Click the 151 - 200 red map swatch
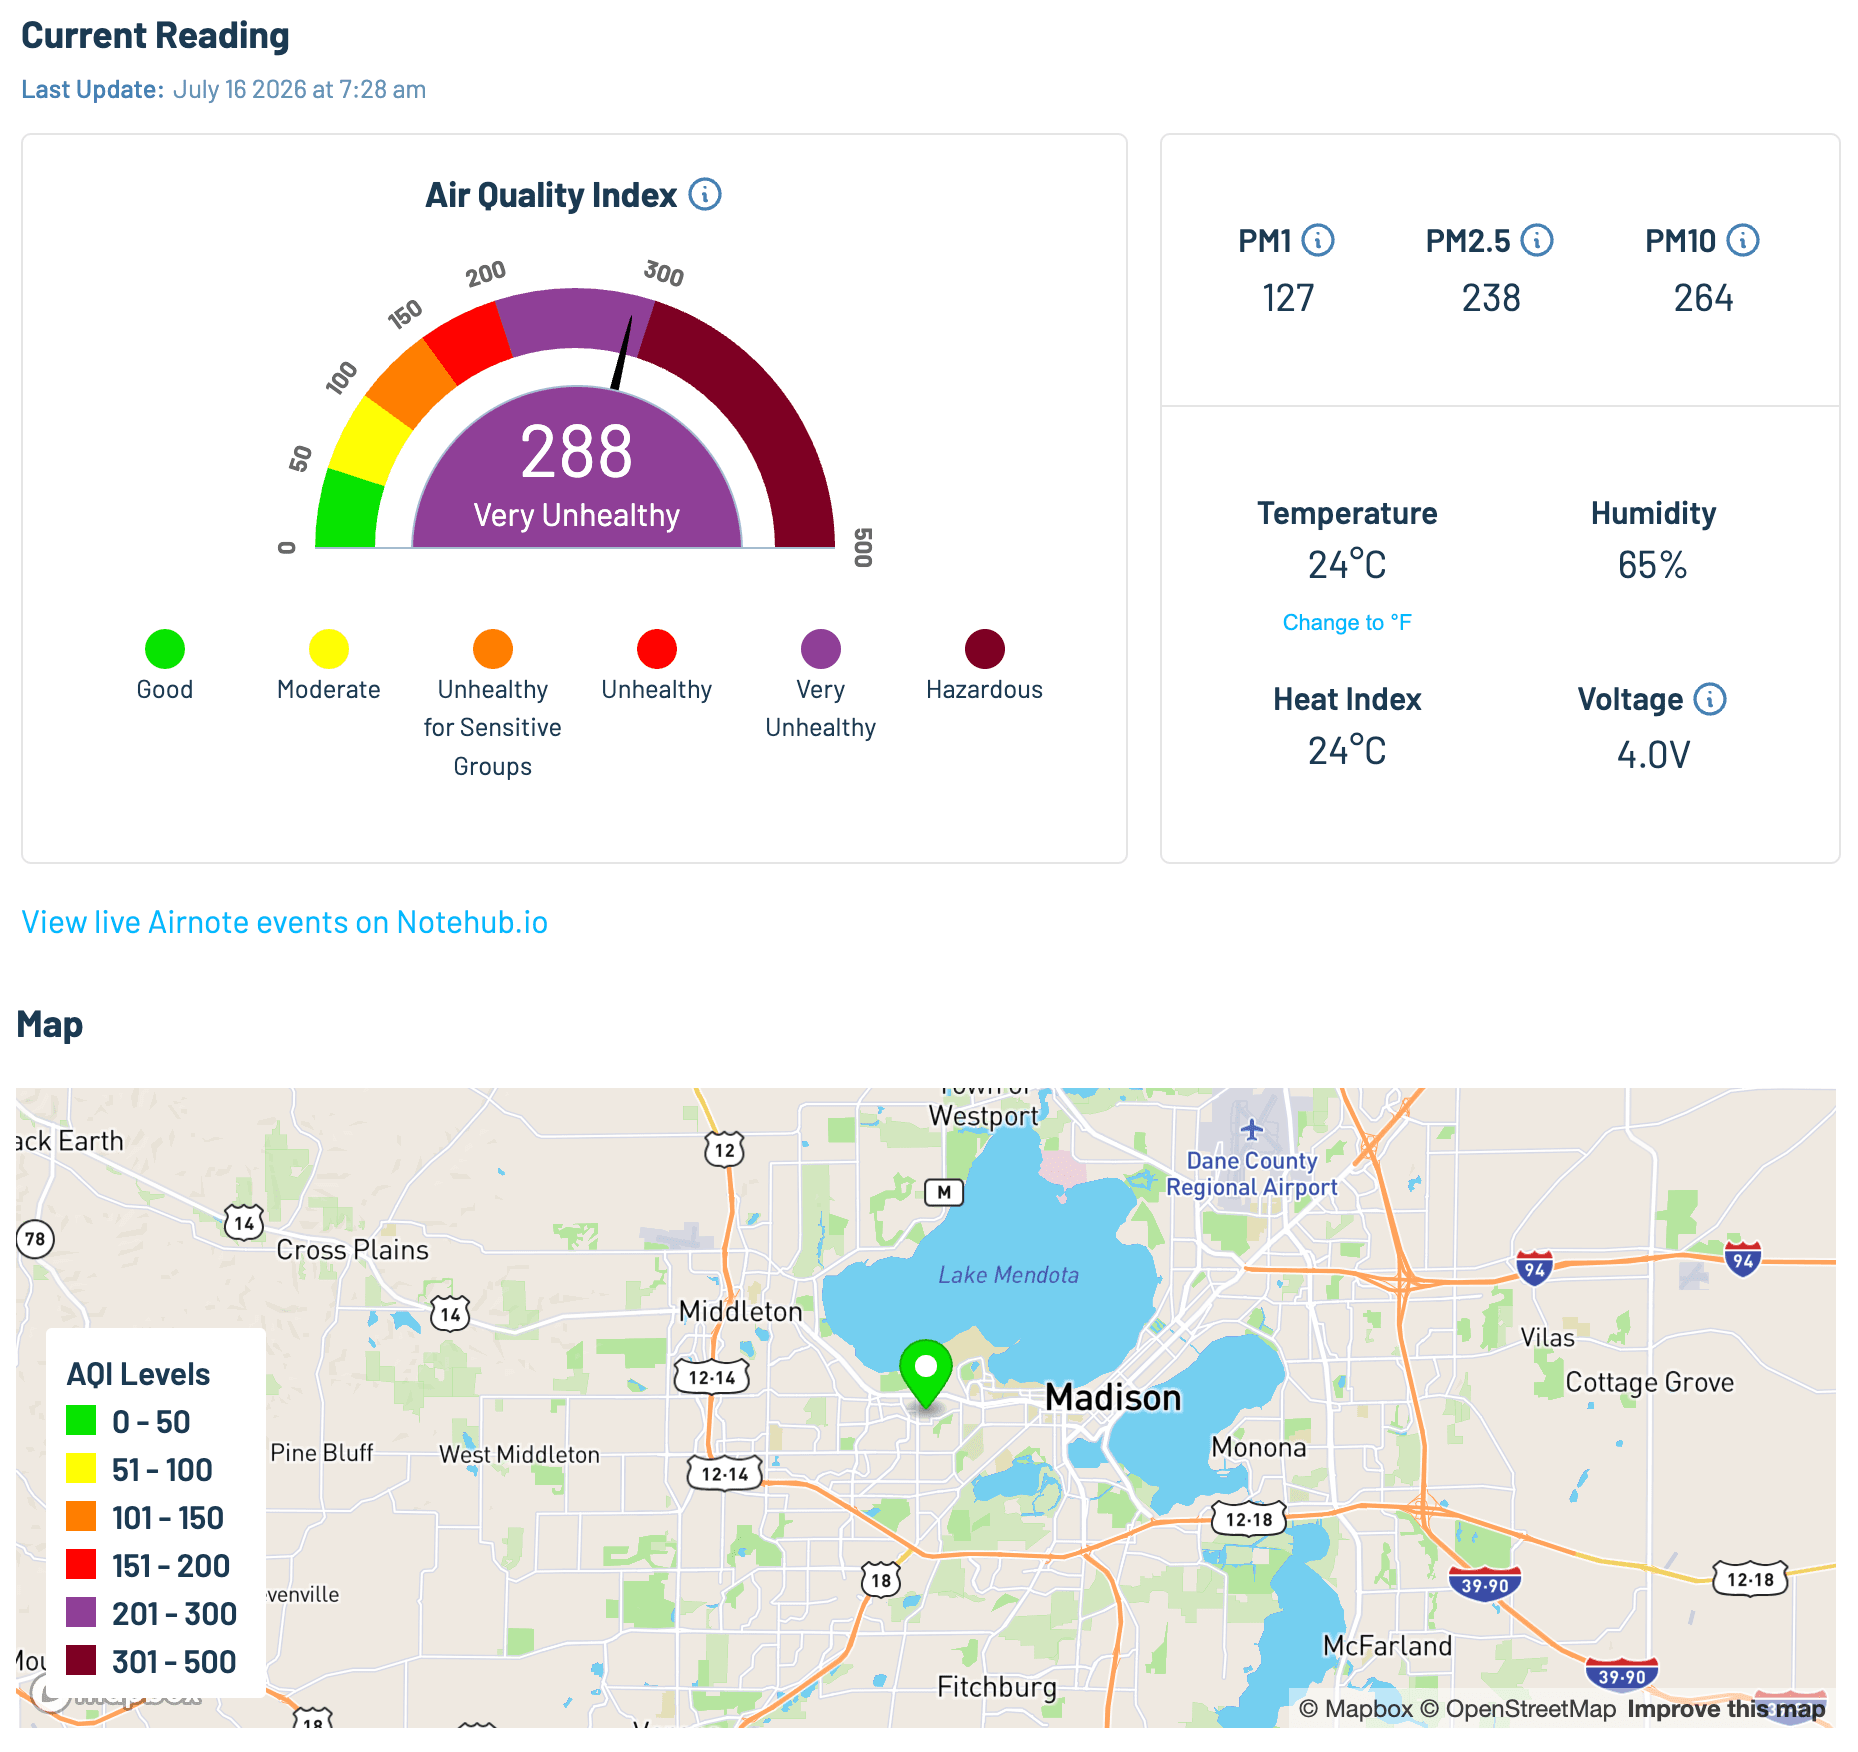Screen dimensions: 1858x1752 pos(81,1564)
